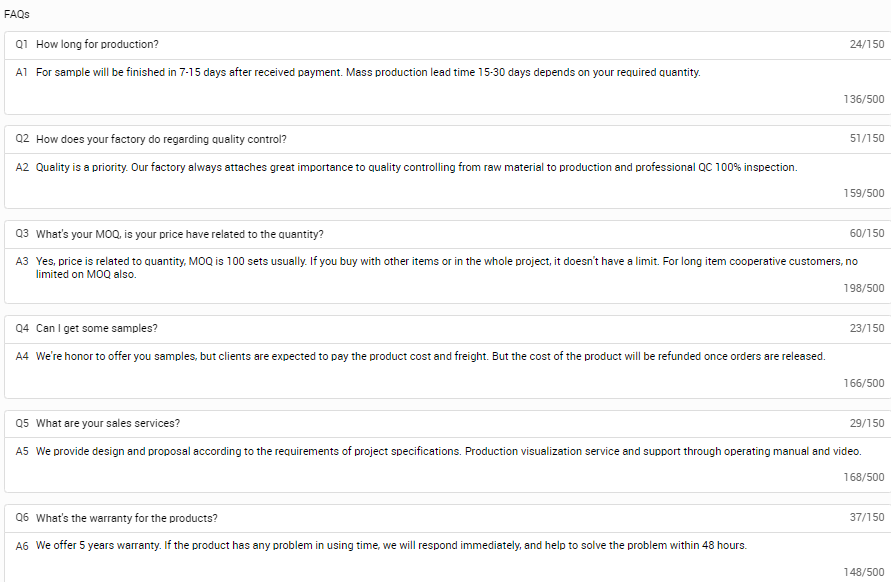Click the 136/500 character counter
The width and height of the screenshot is (891, 582).
pos(864,99)
